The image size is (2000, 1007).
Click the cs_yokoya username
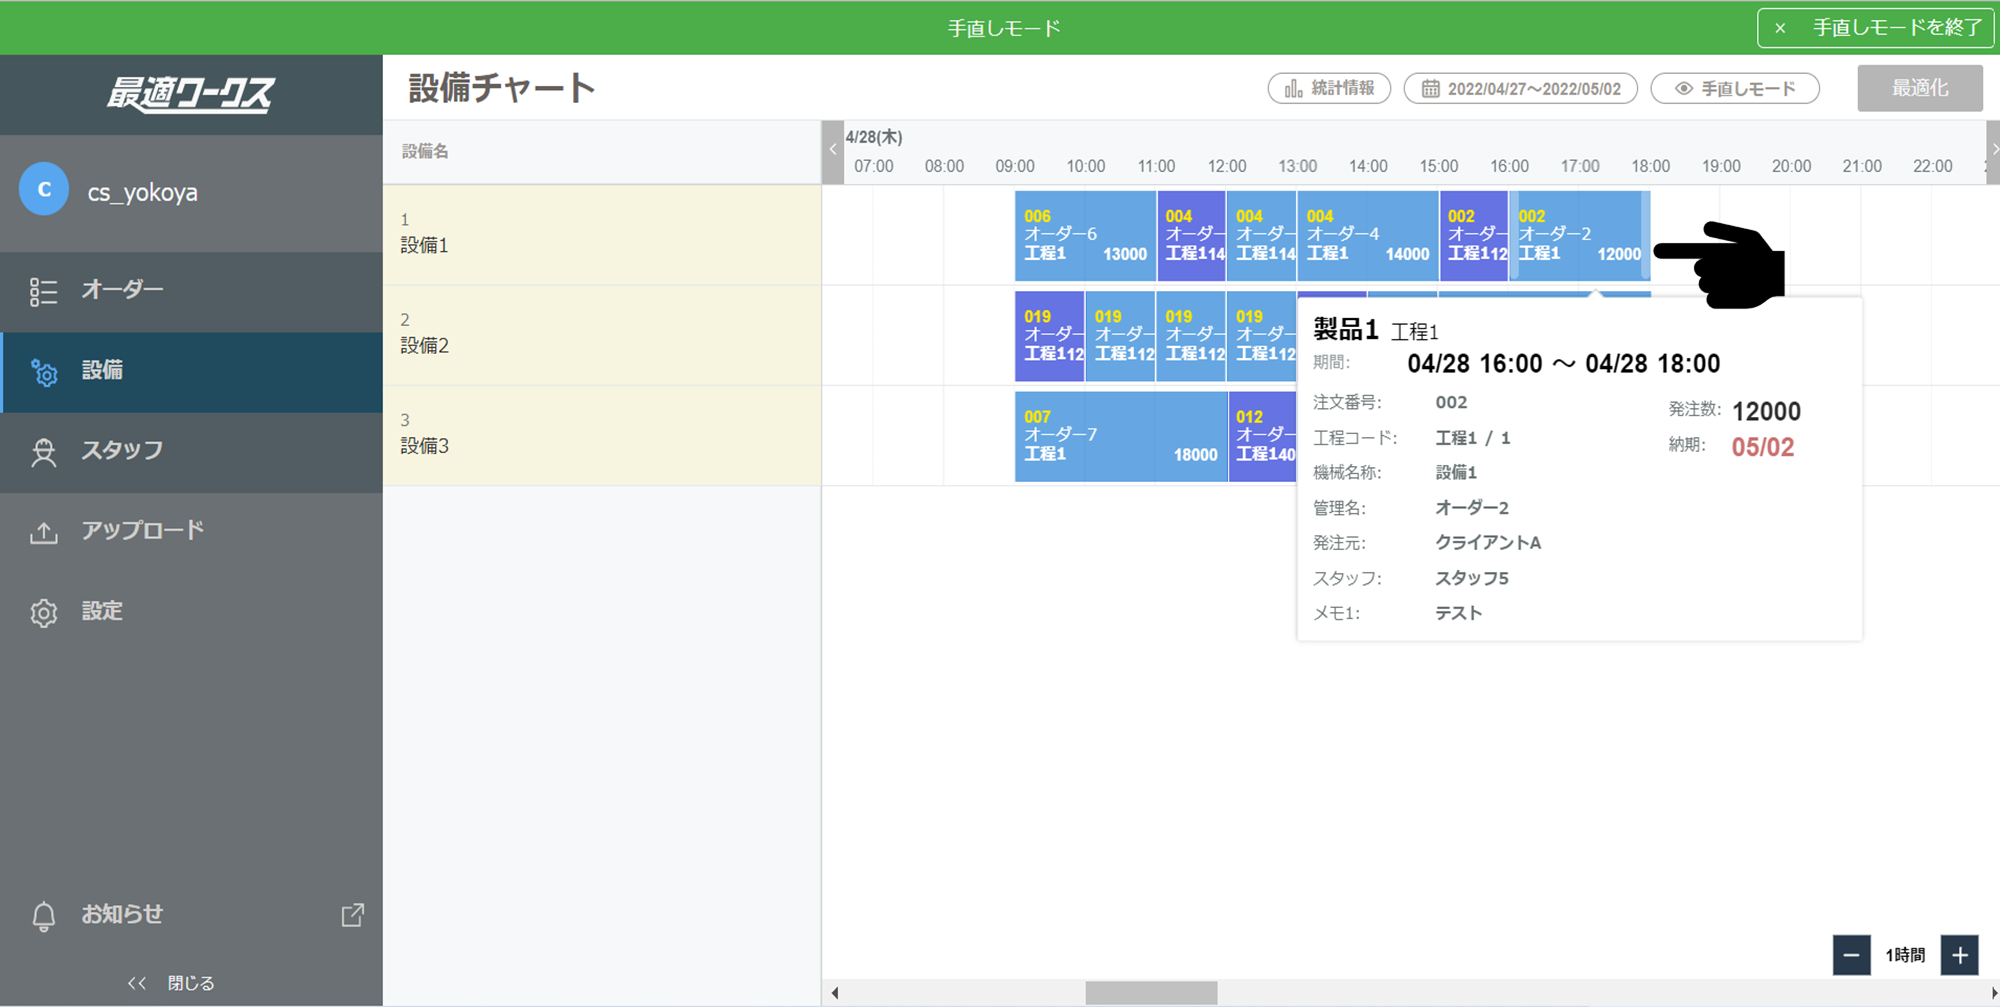[142, 192]
